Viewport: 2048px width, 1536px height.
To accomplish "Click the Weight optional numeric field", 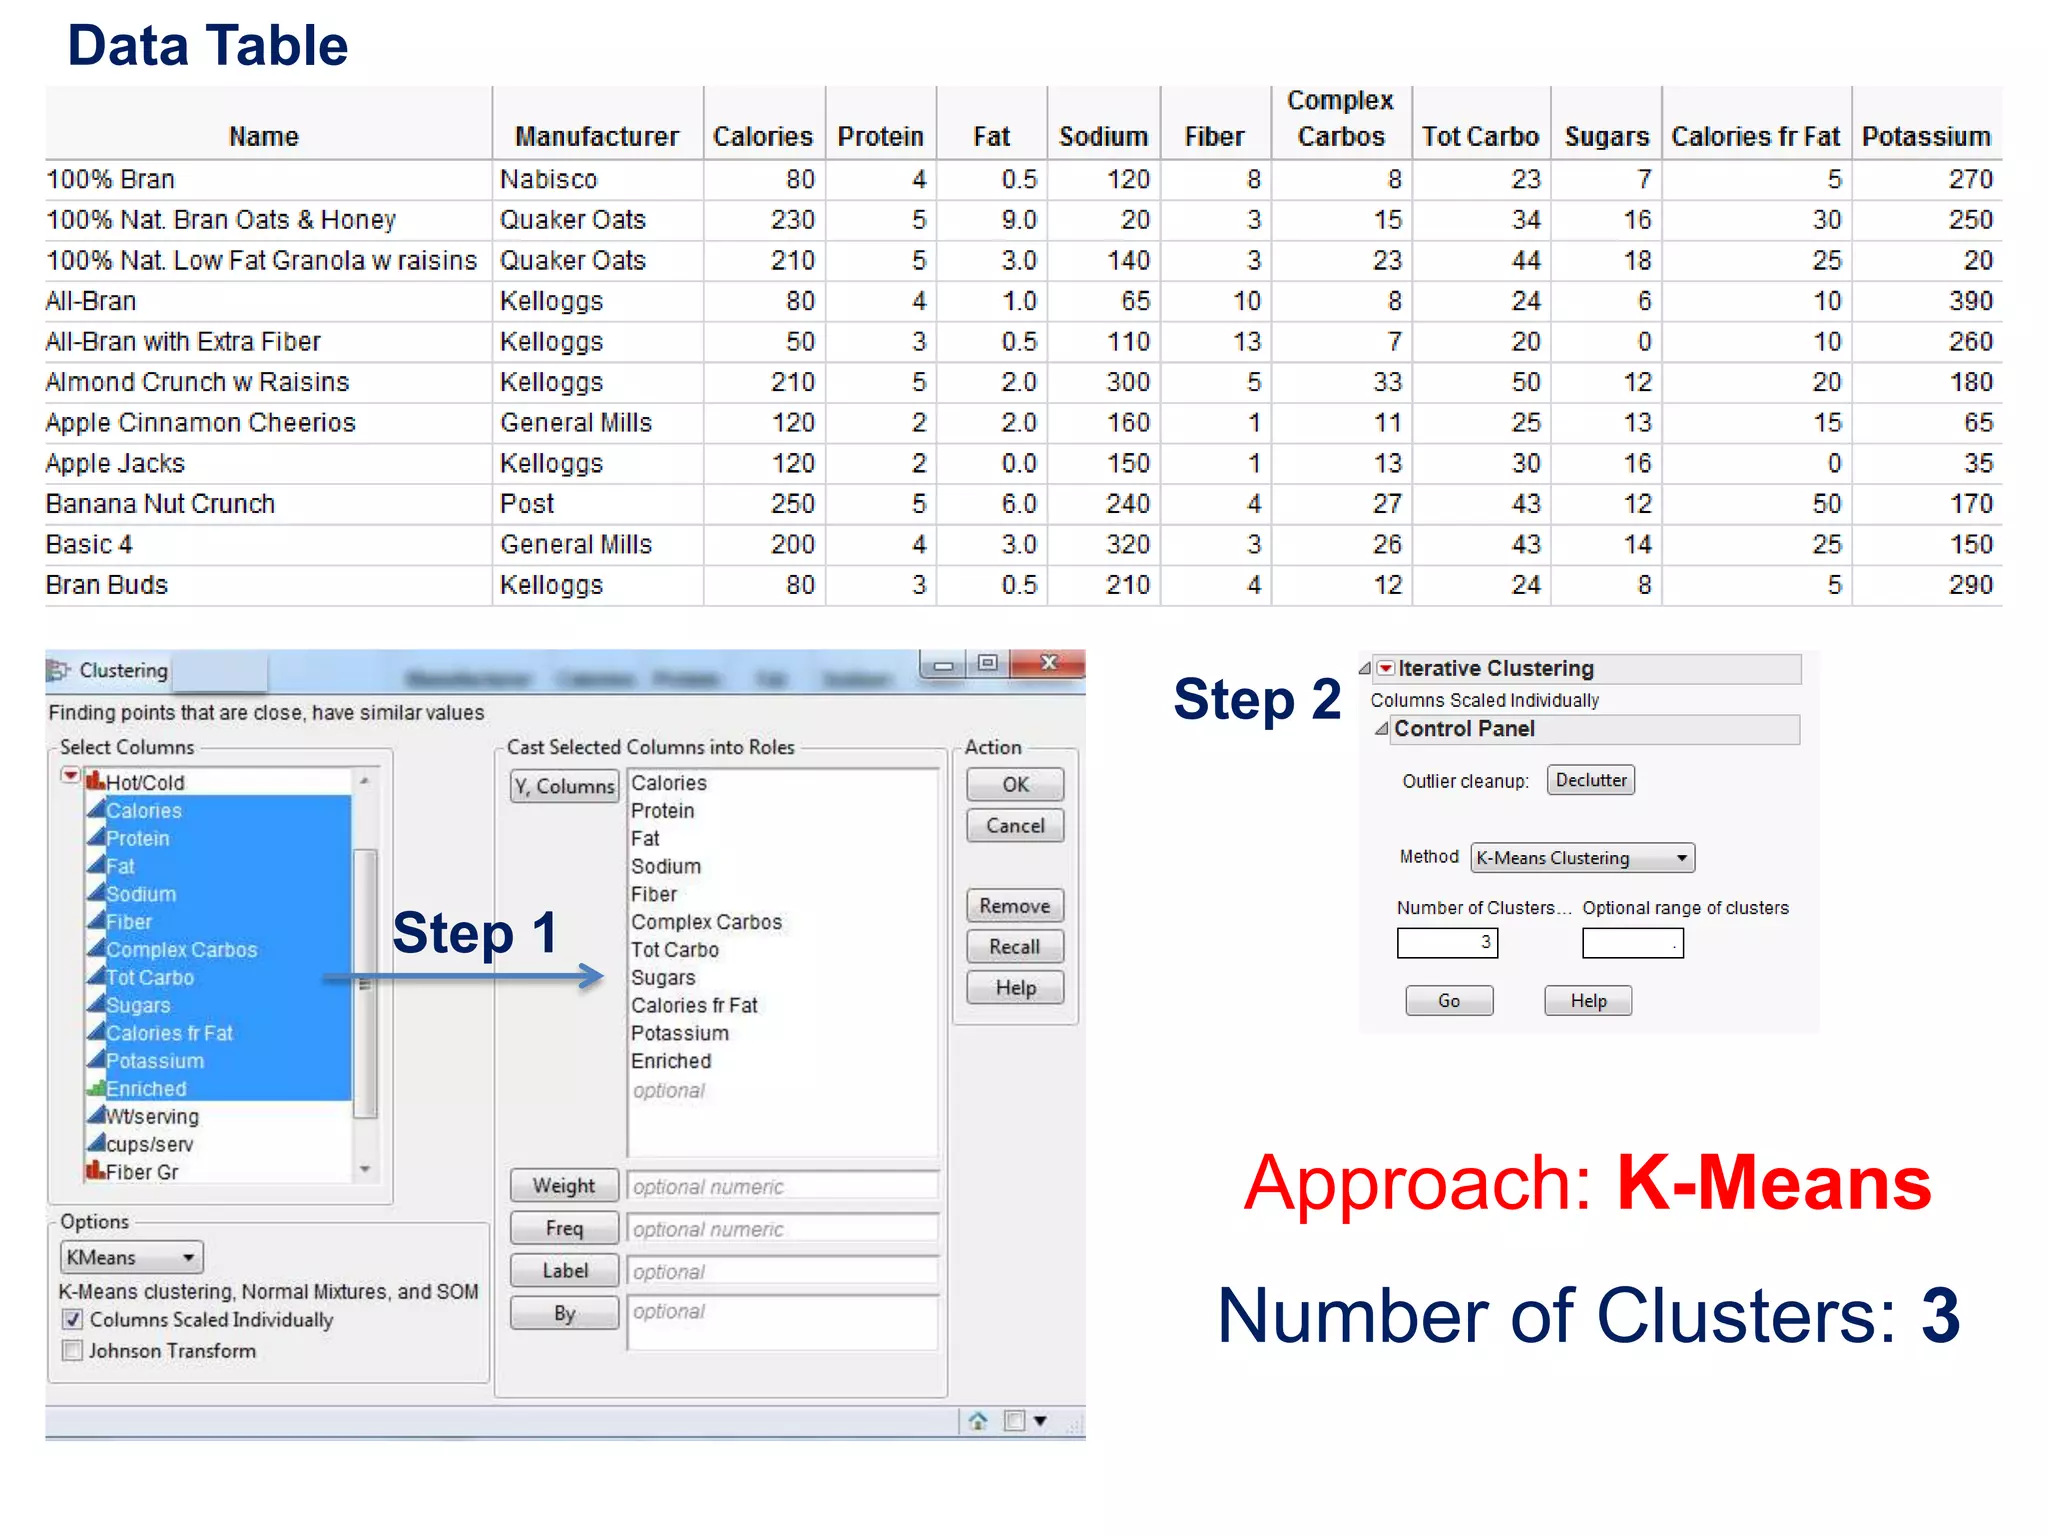I will click(783, 1187).
